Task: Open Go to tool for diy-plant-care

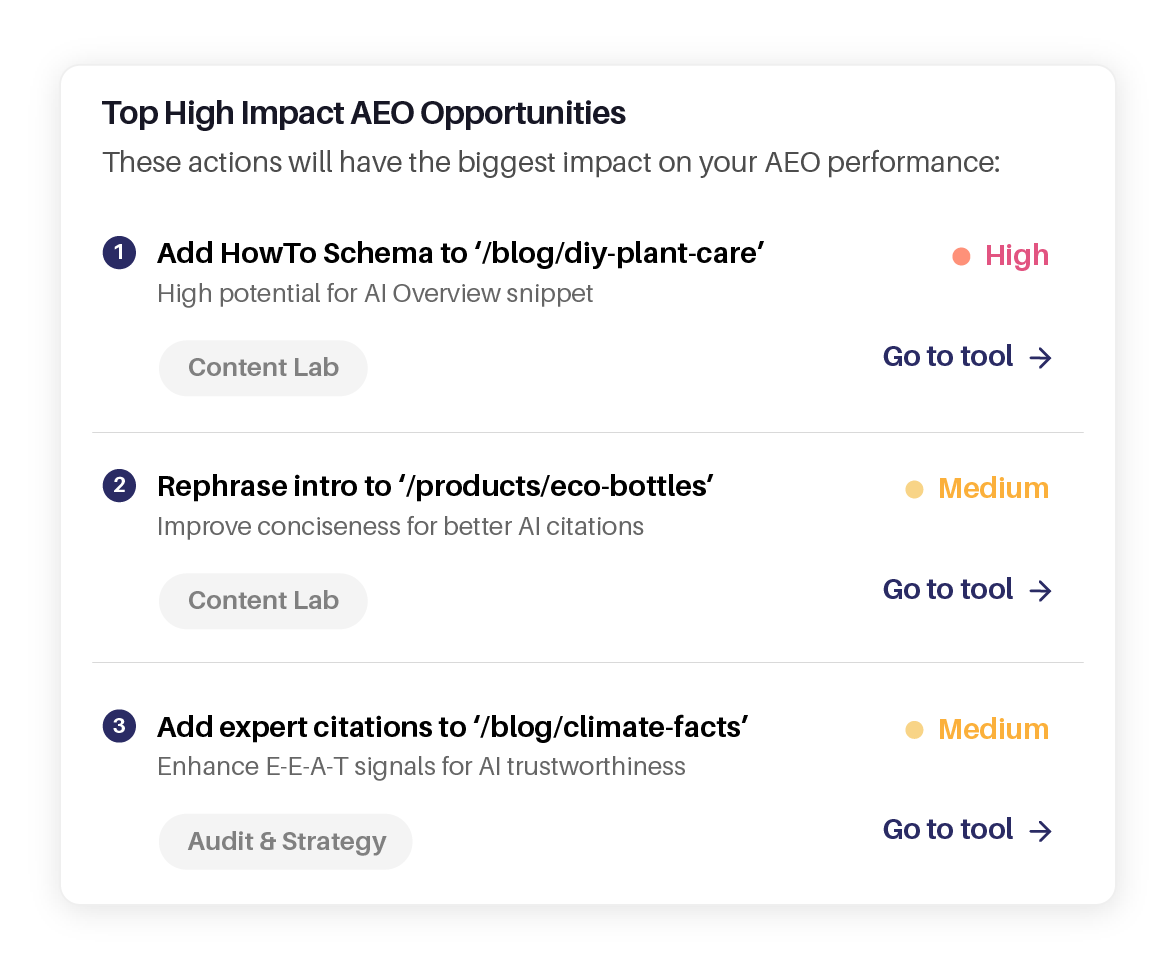Action: click(x=948, y=357)
